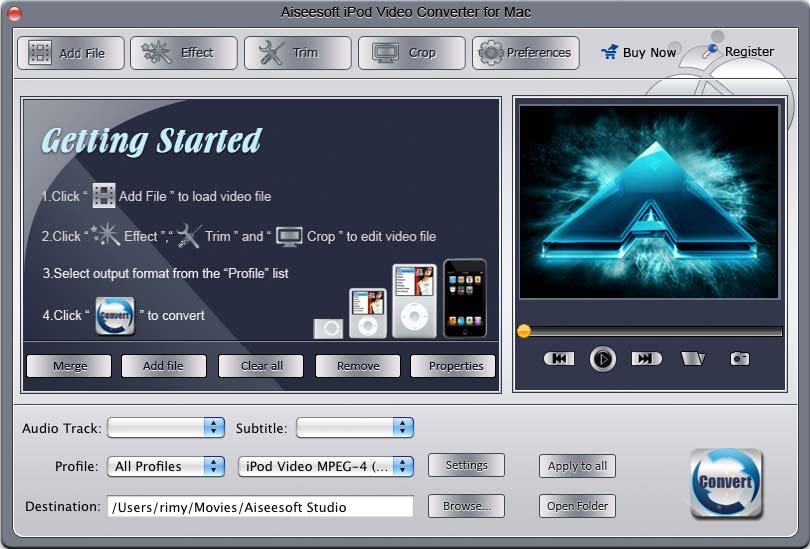Click the Add File toolbar button
The width and height of the screenshot is (810, 549).
point(70,53)
